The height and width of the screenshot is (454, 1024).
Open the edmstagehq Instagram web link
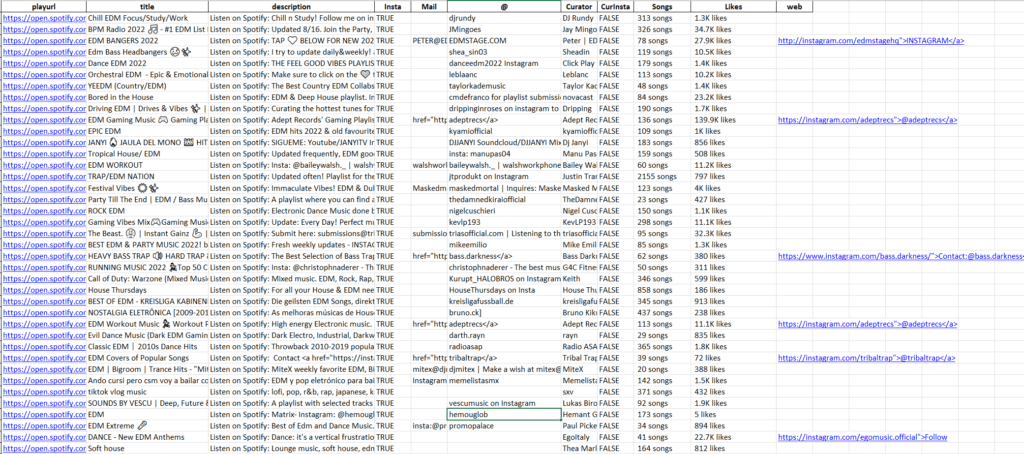[871, 41]
